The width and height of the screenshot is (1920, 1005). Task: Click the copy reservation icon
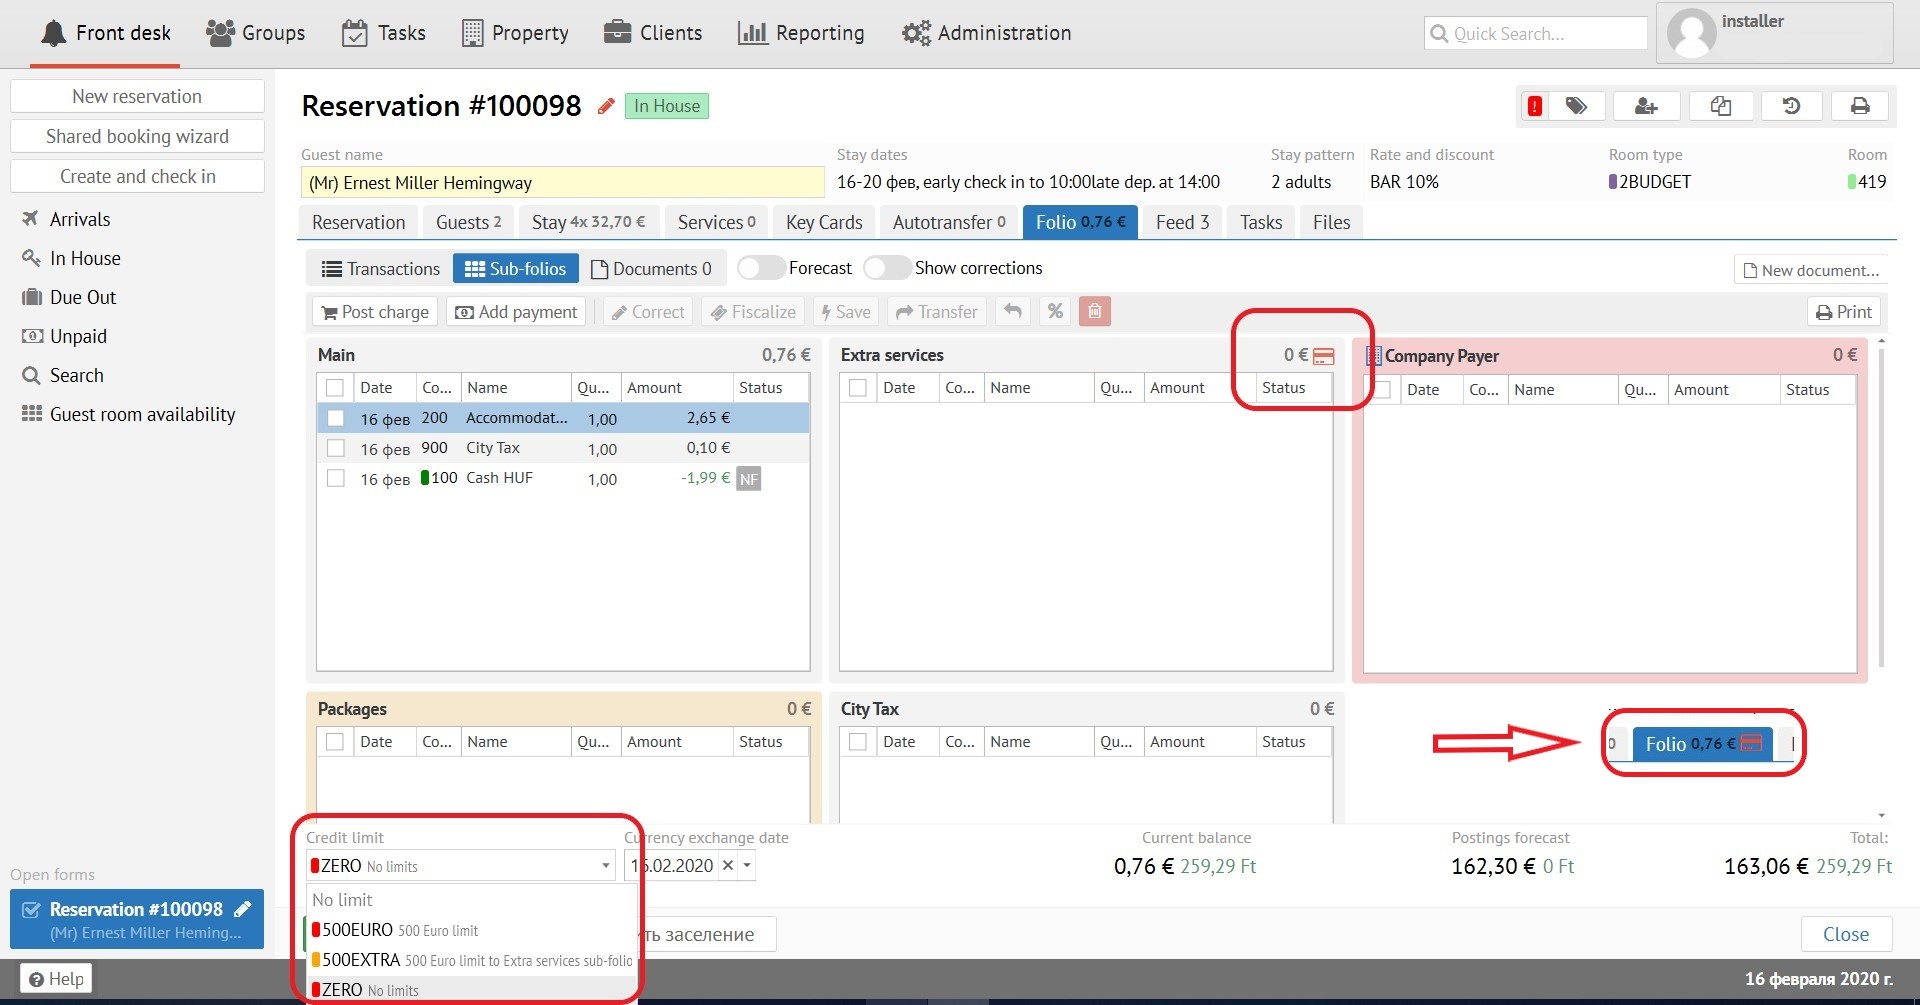pos(1720,106)
